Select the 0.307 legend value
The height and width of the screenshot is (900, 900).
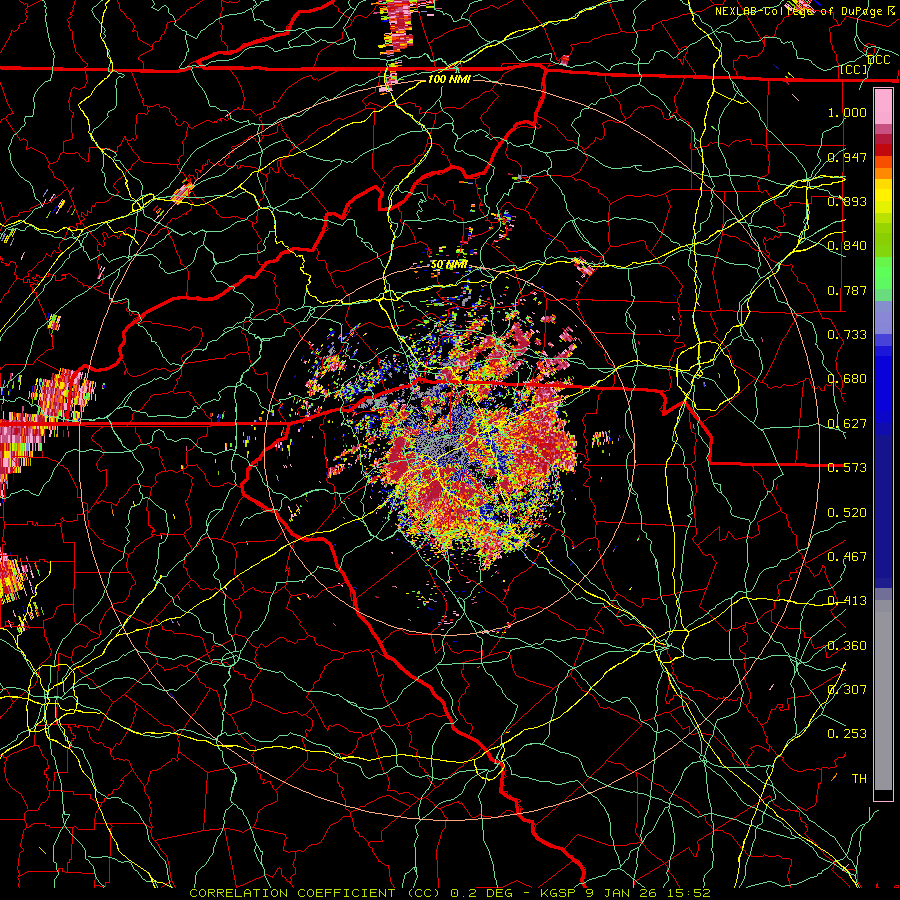point(847,689)
